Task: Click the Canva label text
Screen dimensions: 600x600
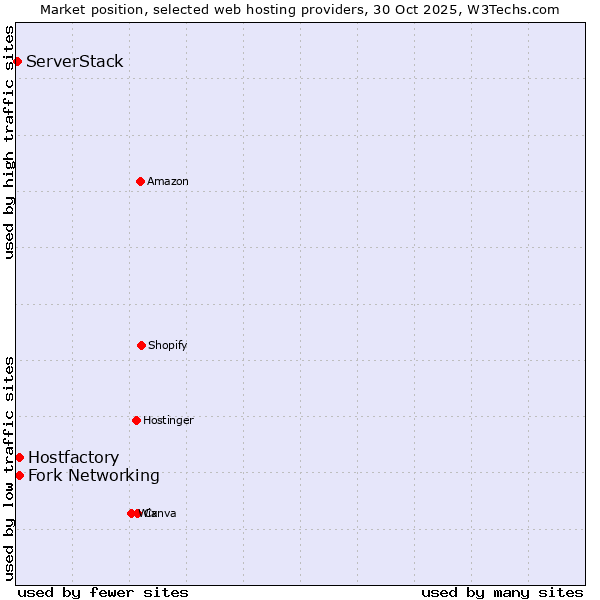Action: click(x=162, y=513)
